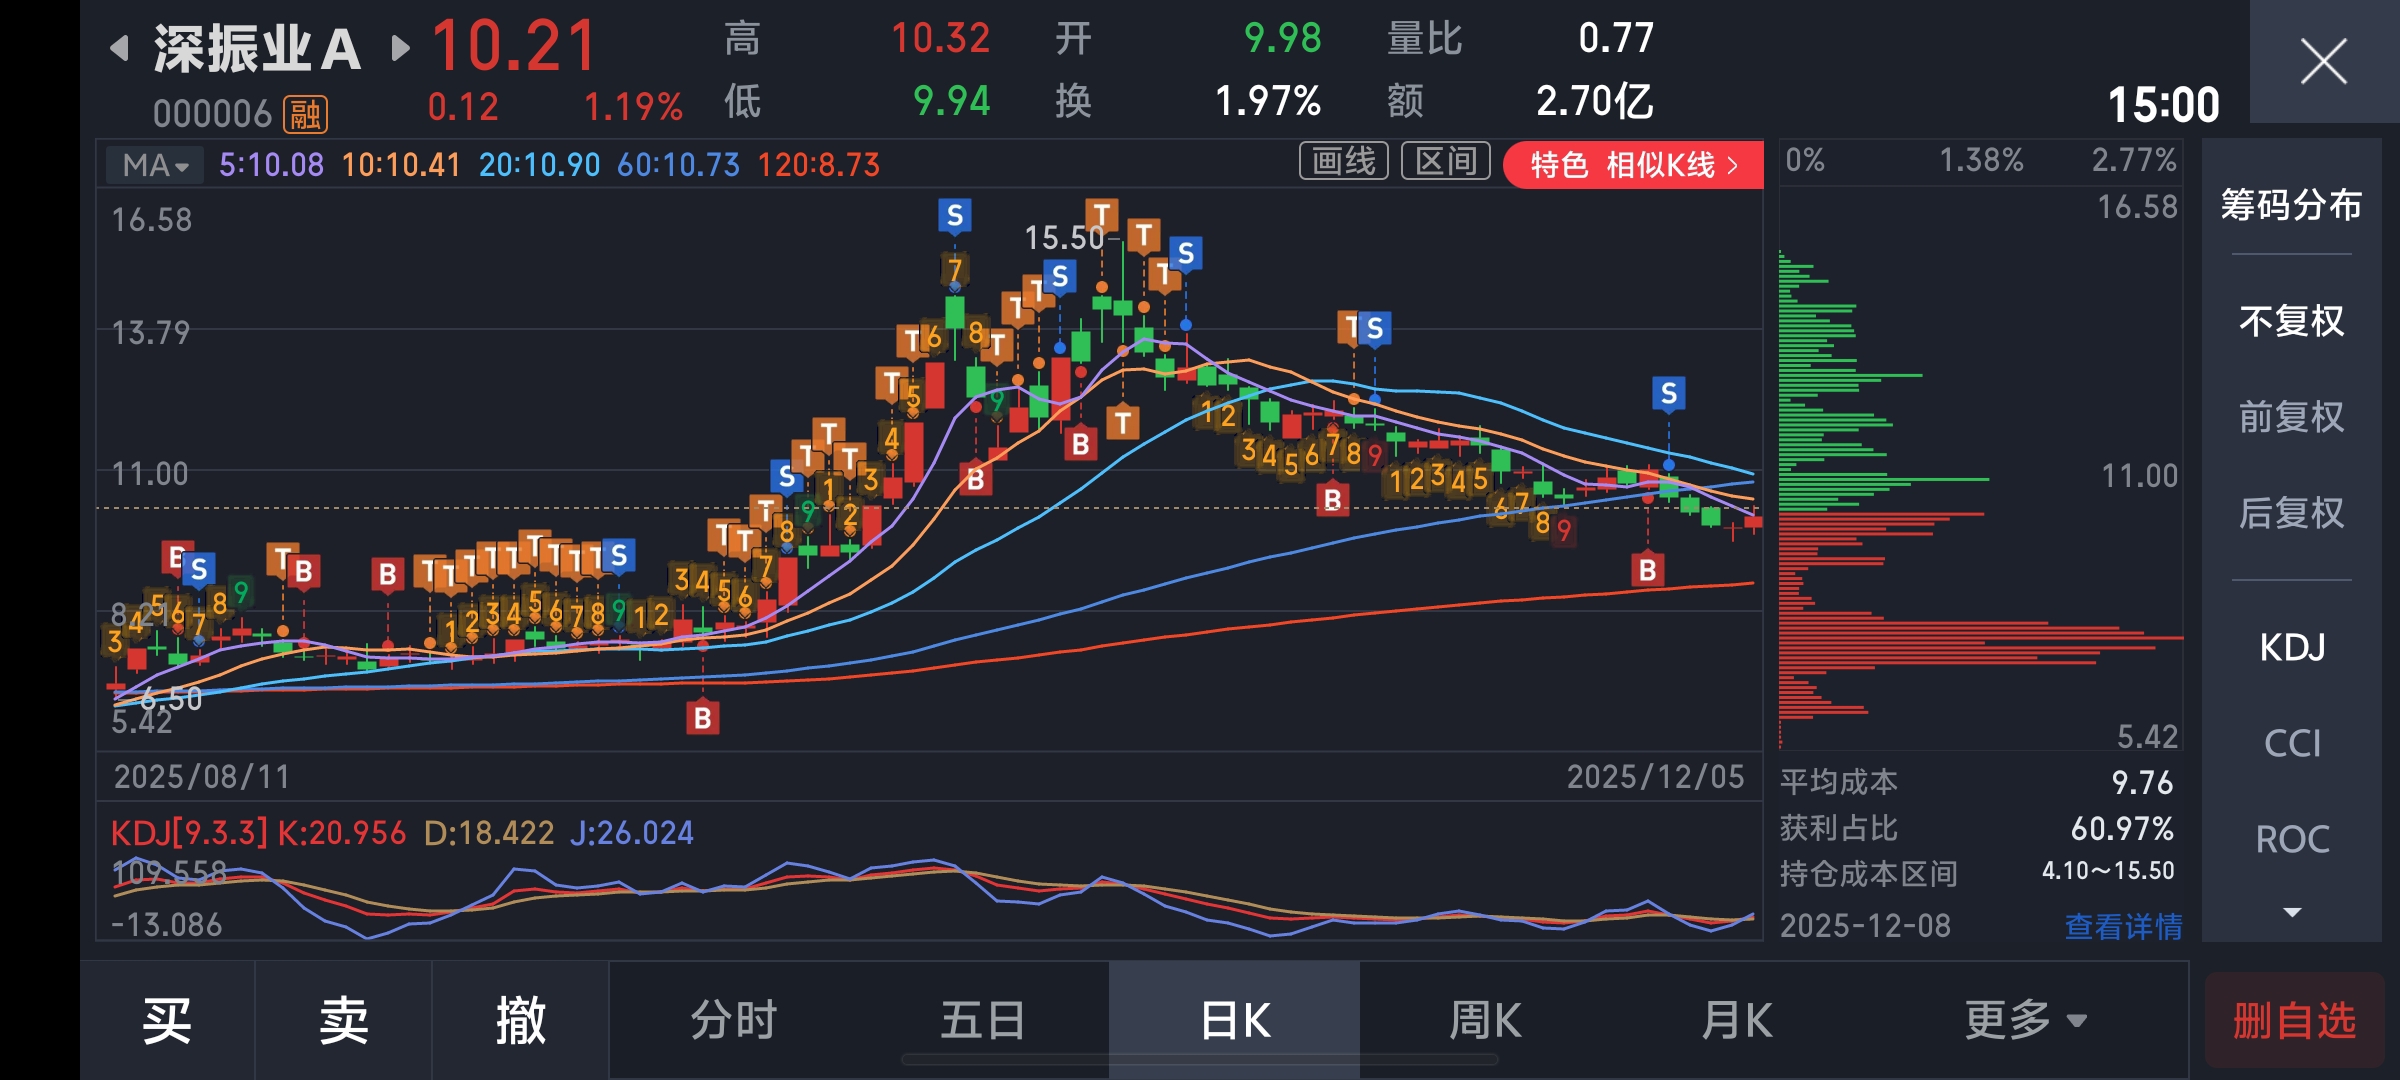Click the T marker near 15.50 label
The height and width of the screenshot is (1080, 2400).
pyautogui.click(x=1101, y=214)
